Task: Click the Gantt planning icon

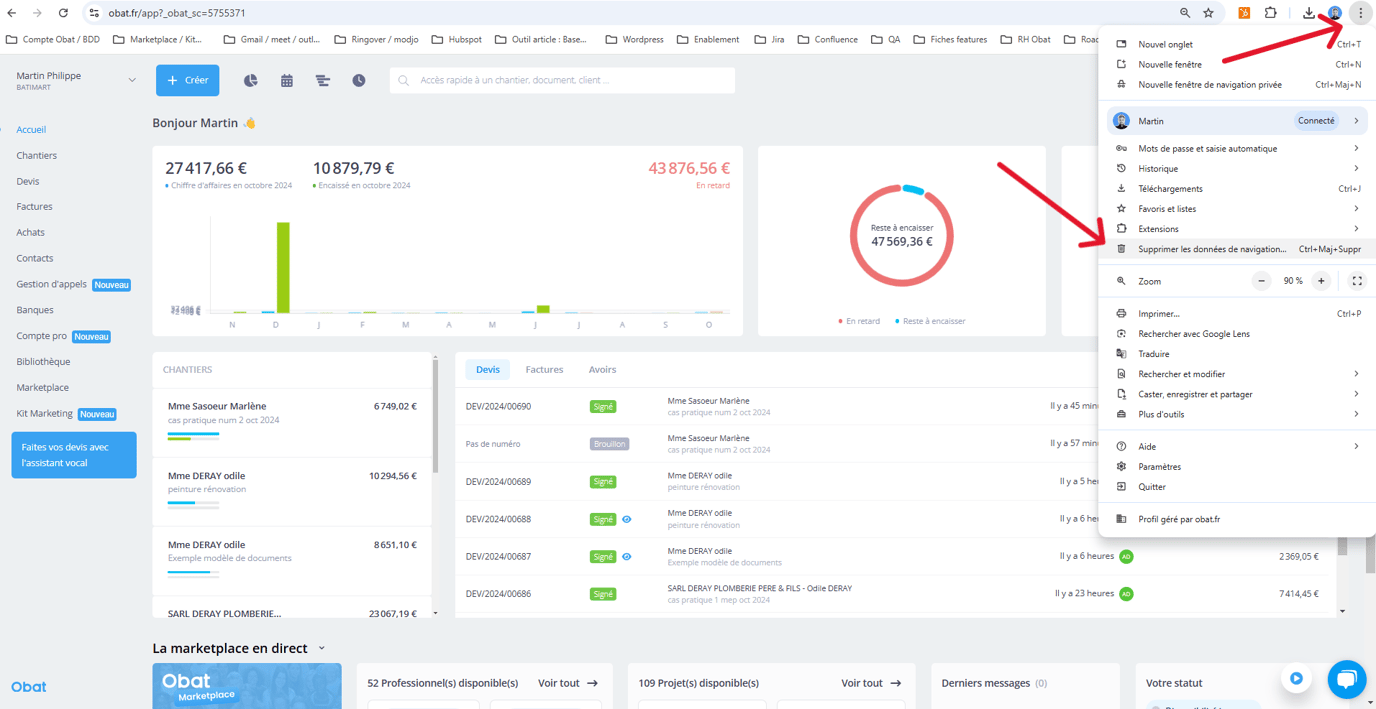Action: (x=323, y=80)
